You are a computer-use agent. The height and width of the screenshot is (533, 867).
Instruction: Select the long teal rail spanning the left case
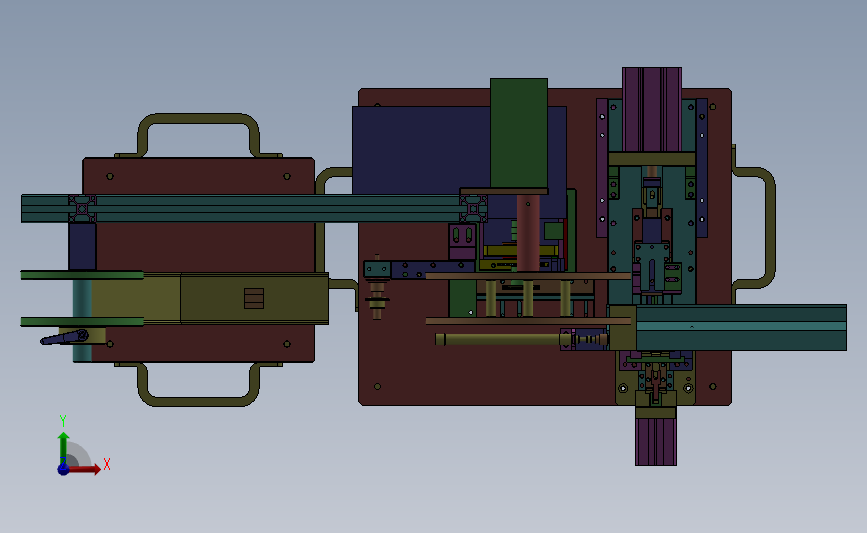click(x=254, y=208)
